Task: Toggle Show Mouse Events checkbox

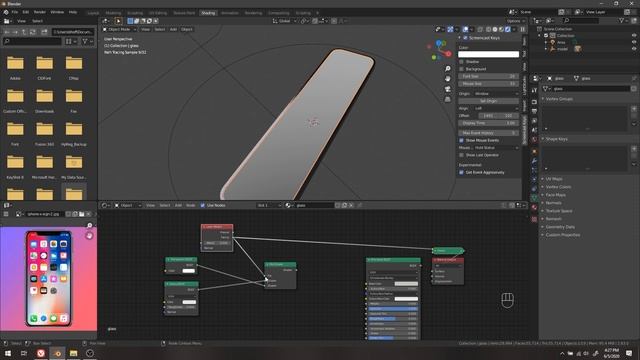Action: (462, 140)
